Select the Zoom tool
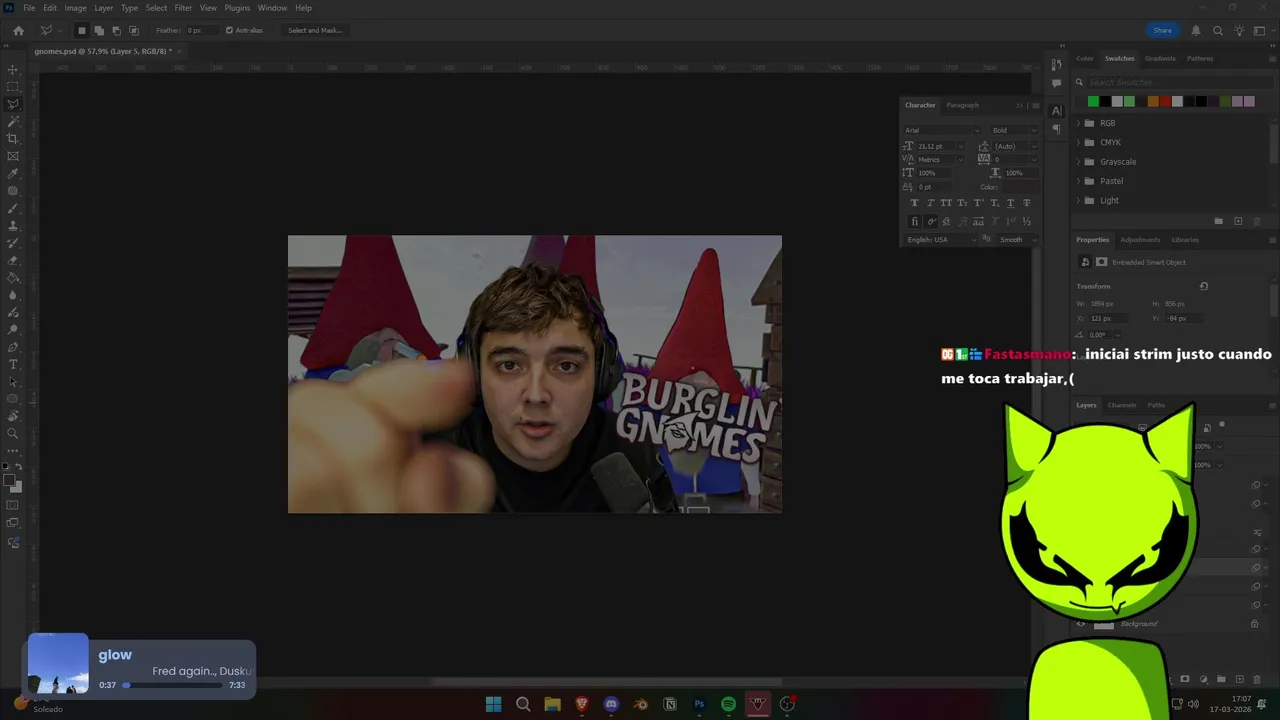The image size is (1280, 720). pyautogui.click(x=13, y=433)
